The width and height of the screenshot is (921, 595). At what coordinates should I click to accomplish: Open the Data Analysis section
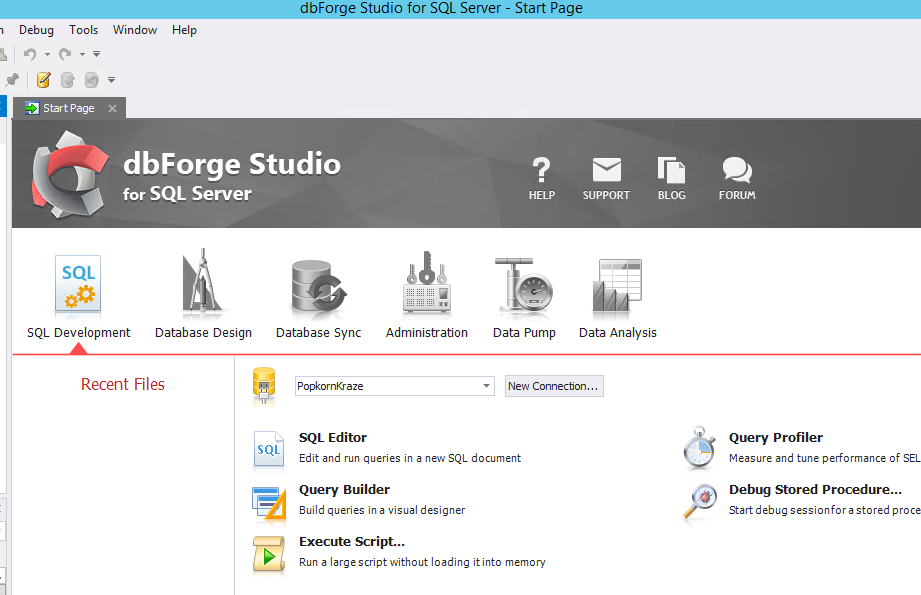(x=617, y=296)
